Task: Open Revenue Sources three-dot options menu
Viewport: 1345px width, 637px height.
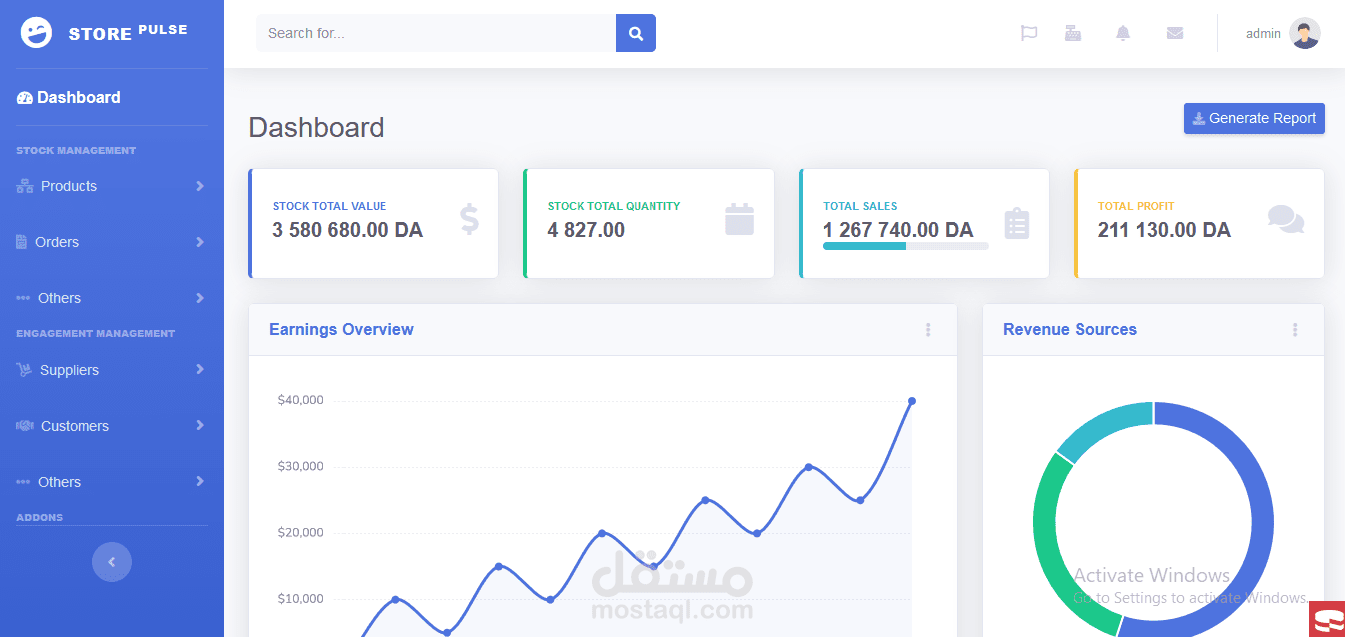Action: tap(1295, 330)
